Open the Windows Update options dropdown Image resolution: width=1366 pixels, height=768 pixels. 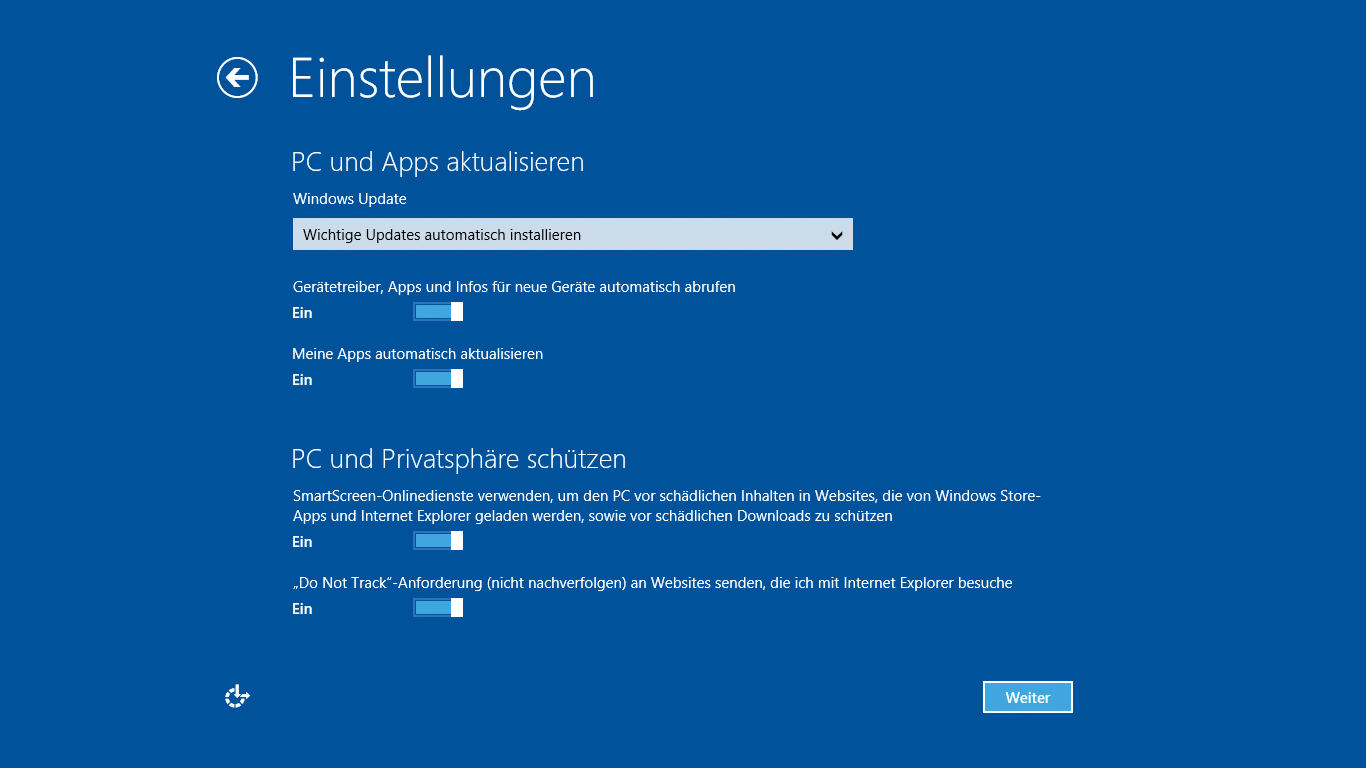[x=572, y=235]
